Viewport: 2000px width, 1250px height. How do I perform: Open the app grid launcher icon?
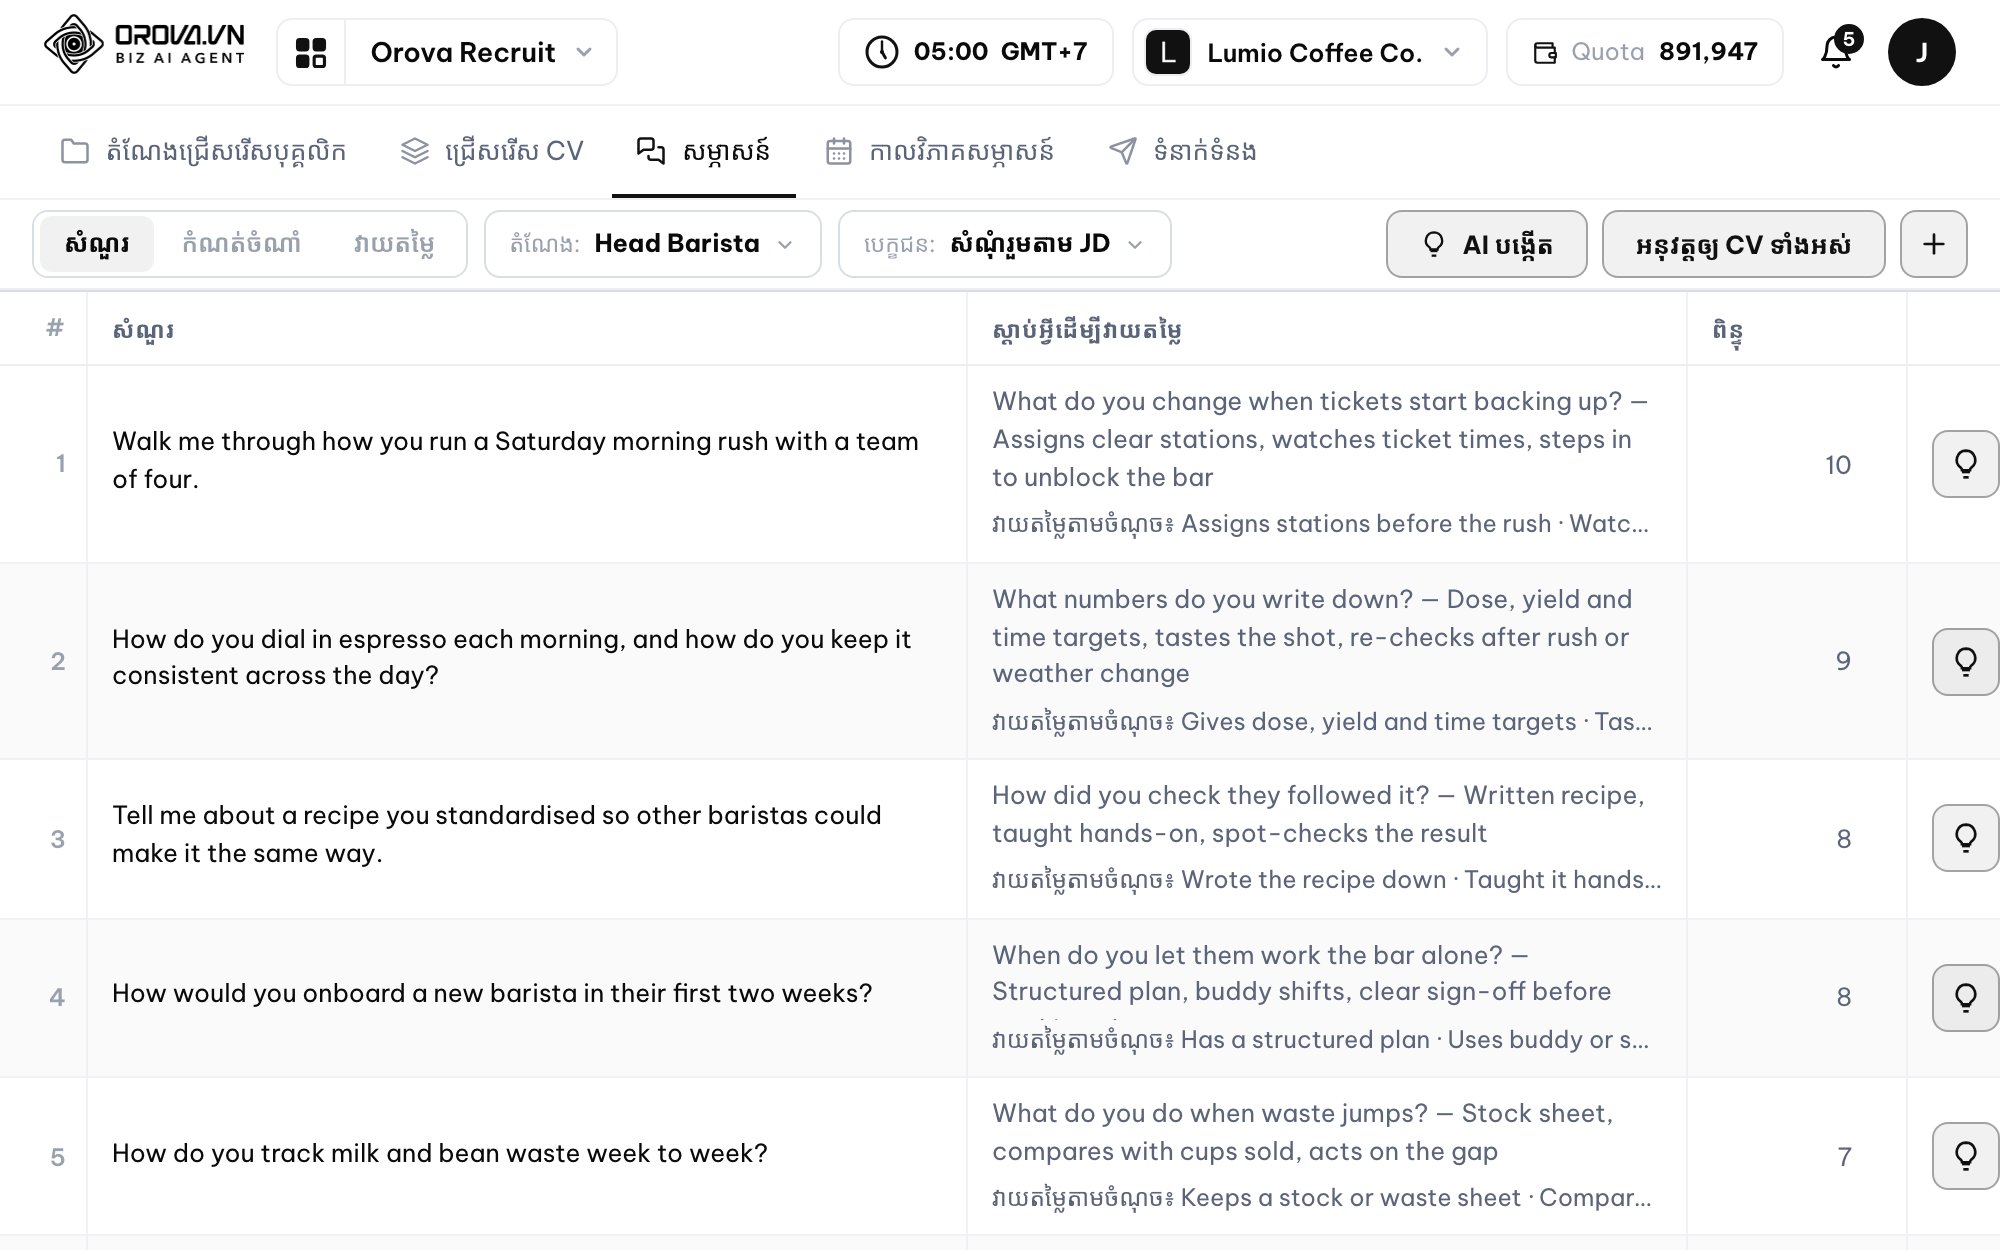click(311, 52)
